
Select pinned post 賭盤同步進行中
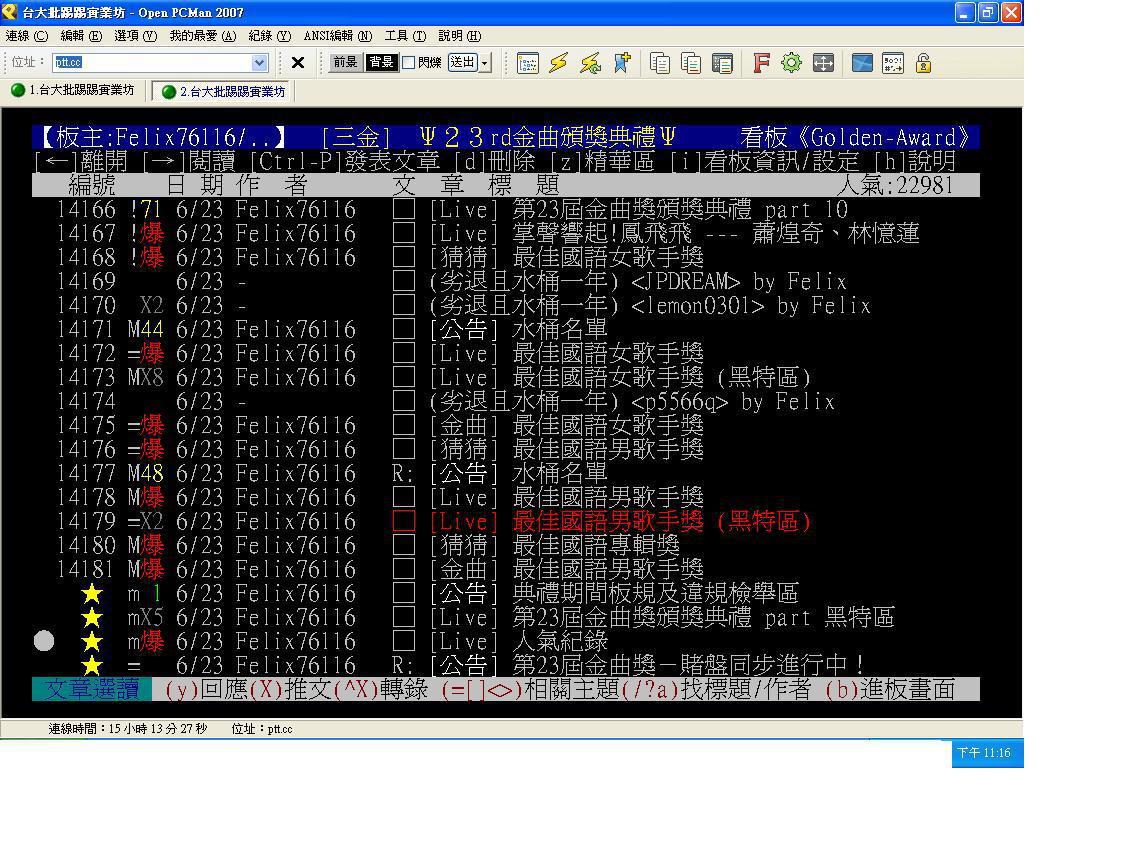pos(506,665)
